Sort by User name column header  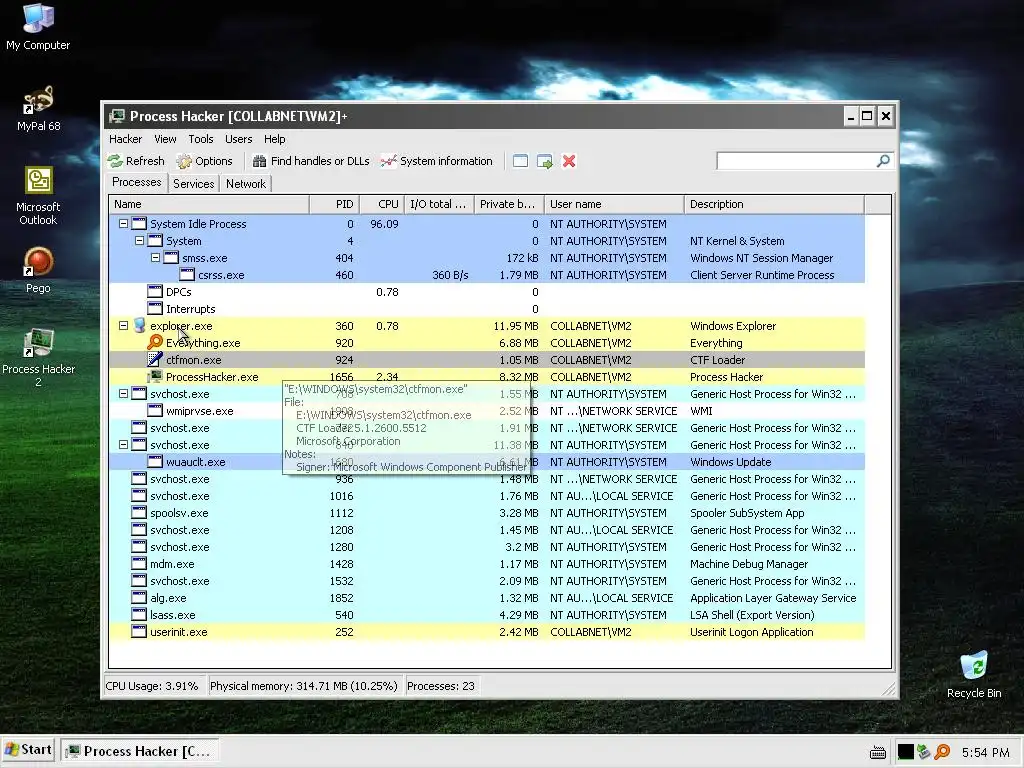click(615, 204)
